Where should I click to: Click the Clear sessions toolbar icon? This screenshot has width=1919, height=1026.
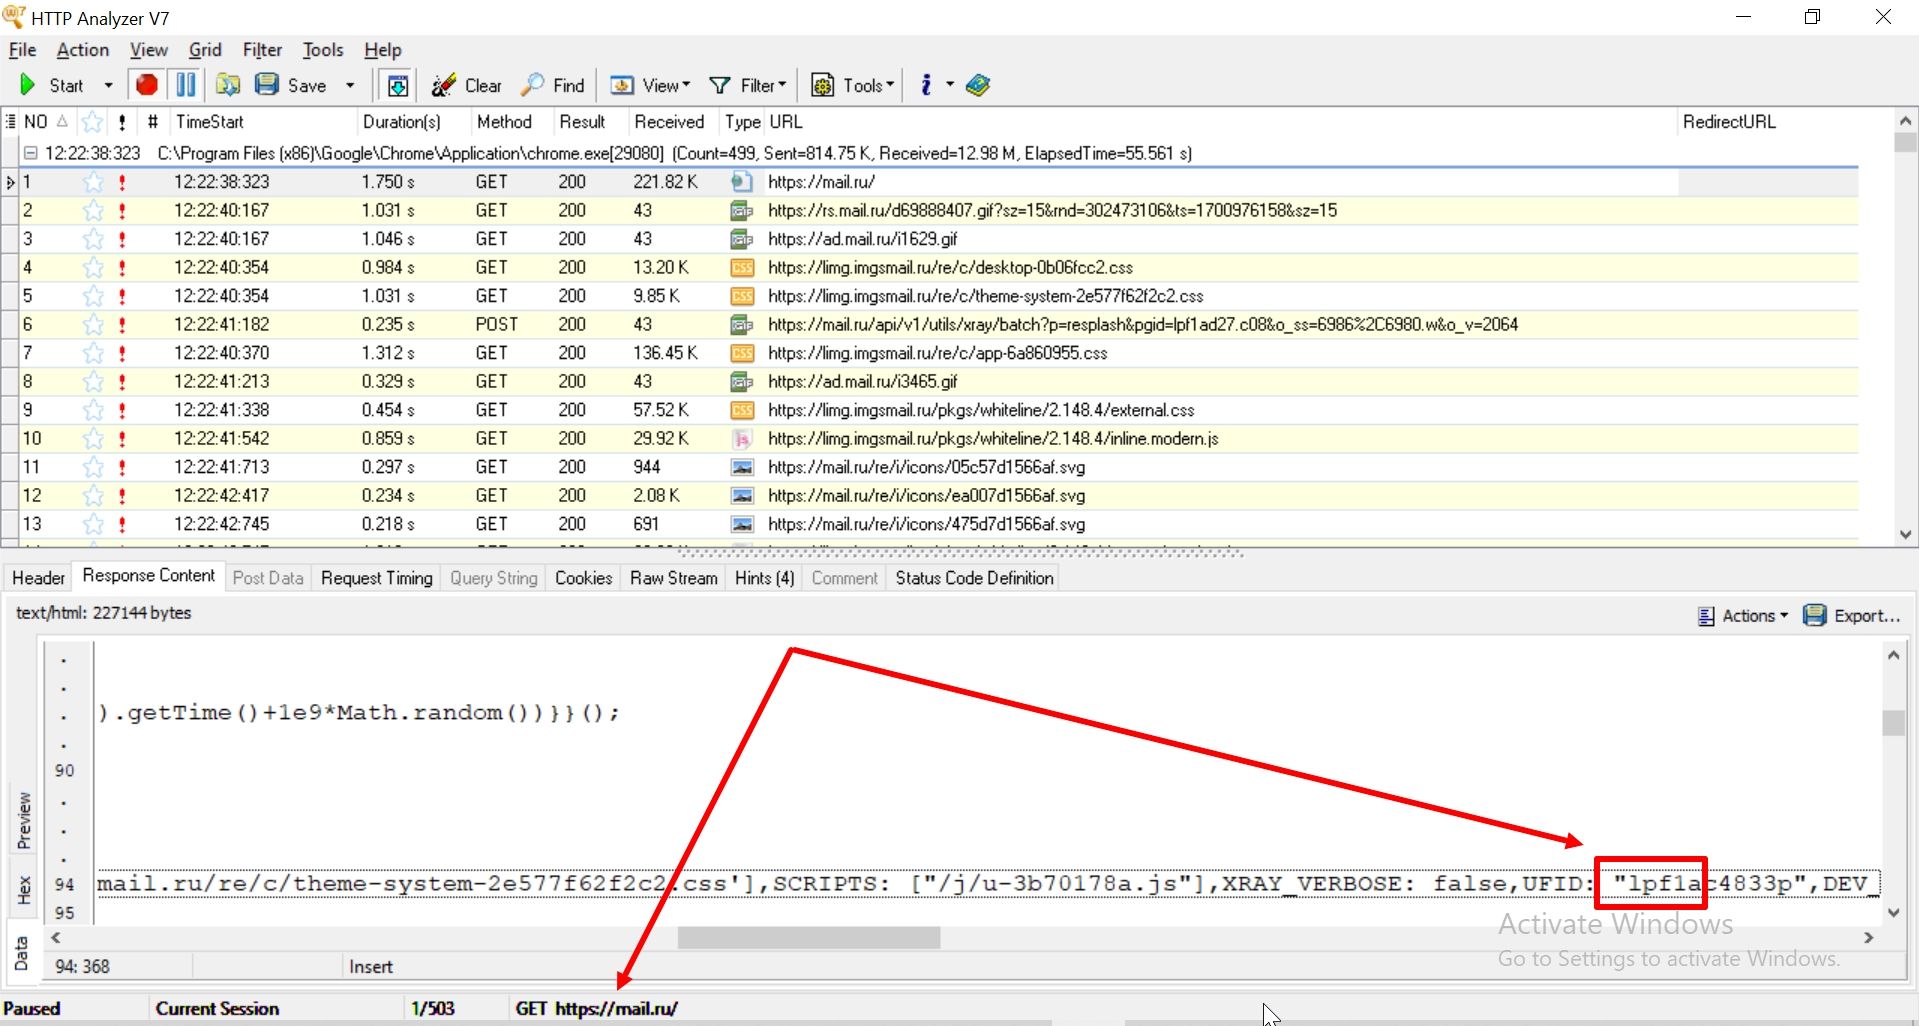click(443, 85)
